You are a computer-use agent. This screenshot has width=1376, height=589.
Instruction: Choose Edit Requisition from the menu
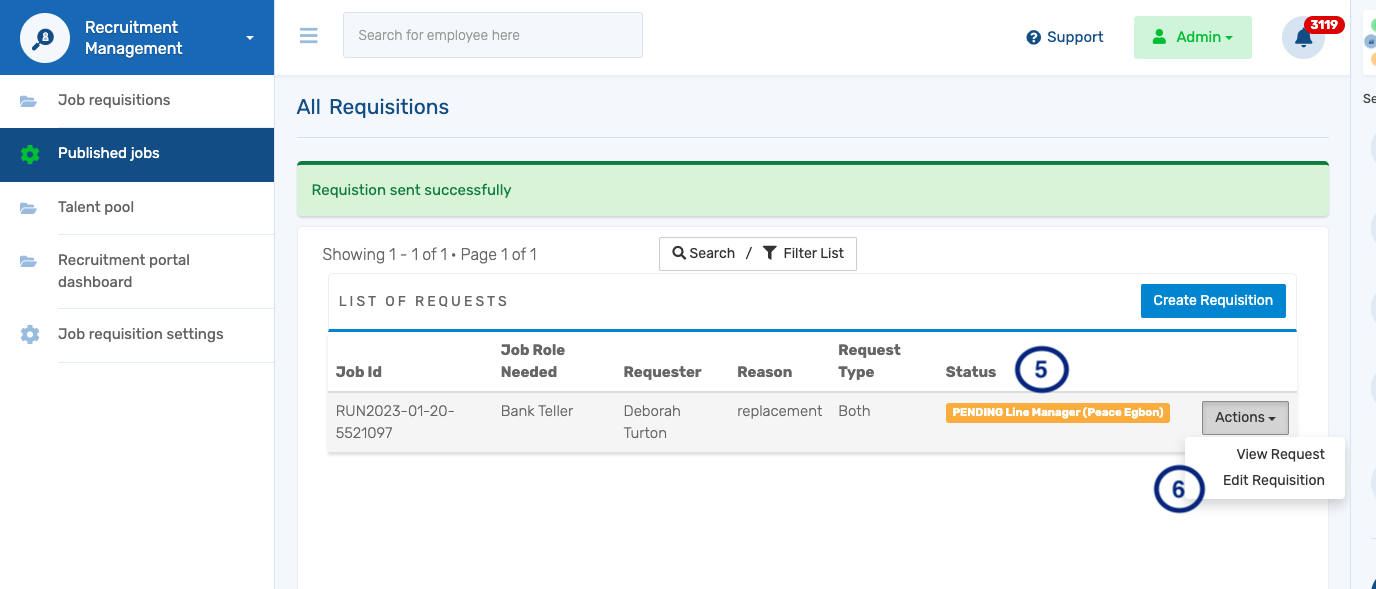[1274, 480]
